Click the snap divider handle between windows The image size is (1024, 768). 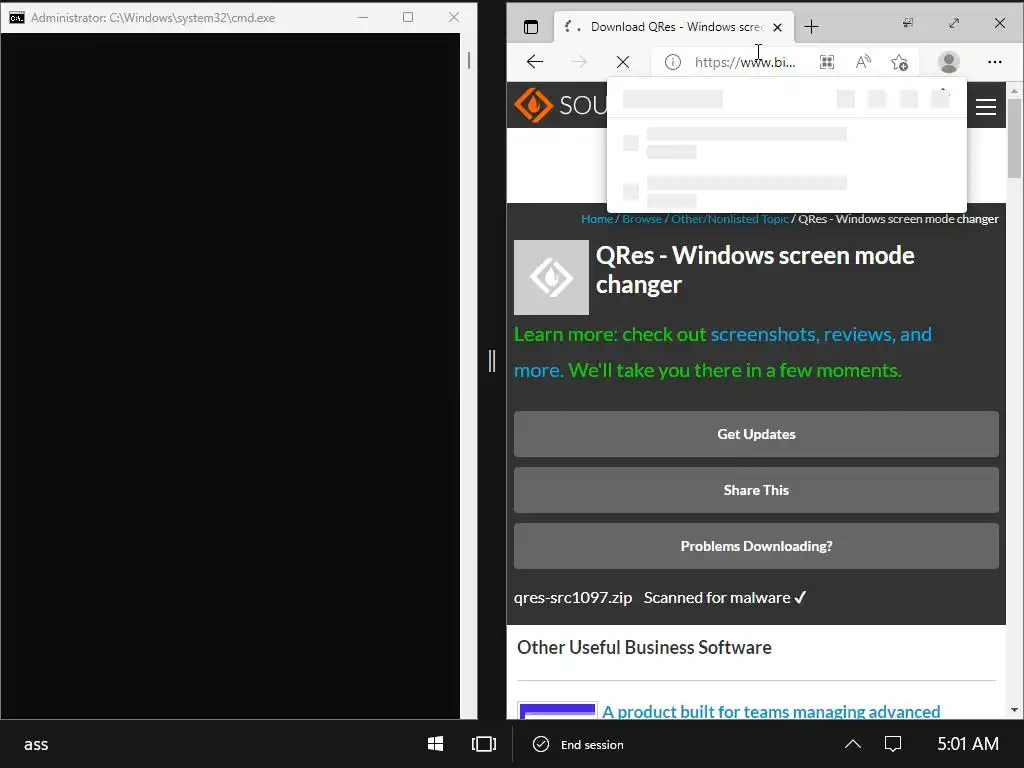coord(492,360)
